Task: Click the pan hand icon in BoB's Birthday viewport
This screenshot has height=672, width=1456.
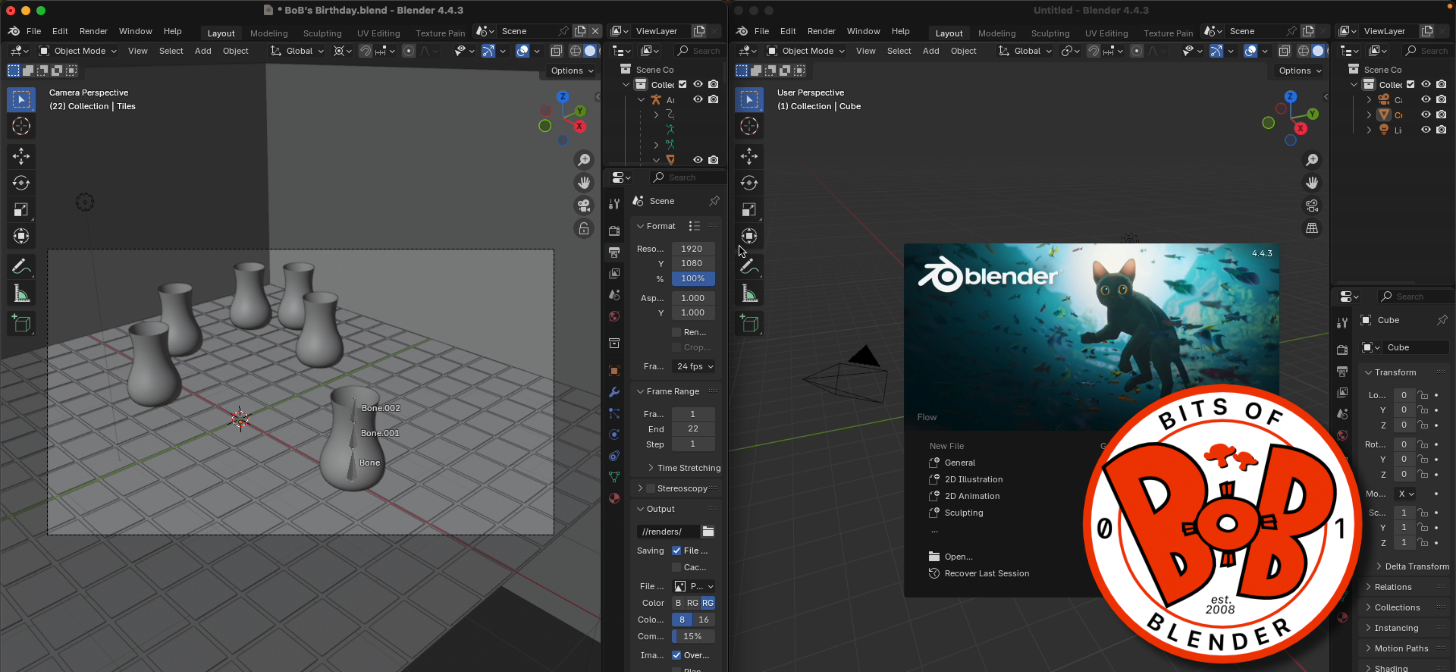Action: [x=584, y=183]
